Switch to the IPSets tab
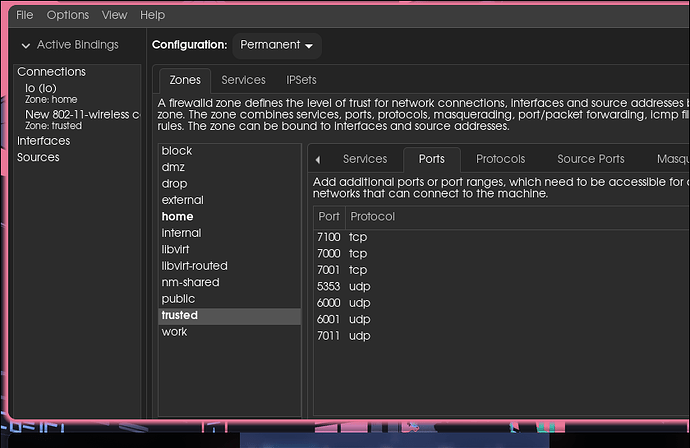The height and width of the screenshot is (448, 690). [301, 80]
